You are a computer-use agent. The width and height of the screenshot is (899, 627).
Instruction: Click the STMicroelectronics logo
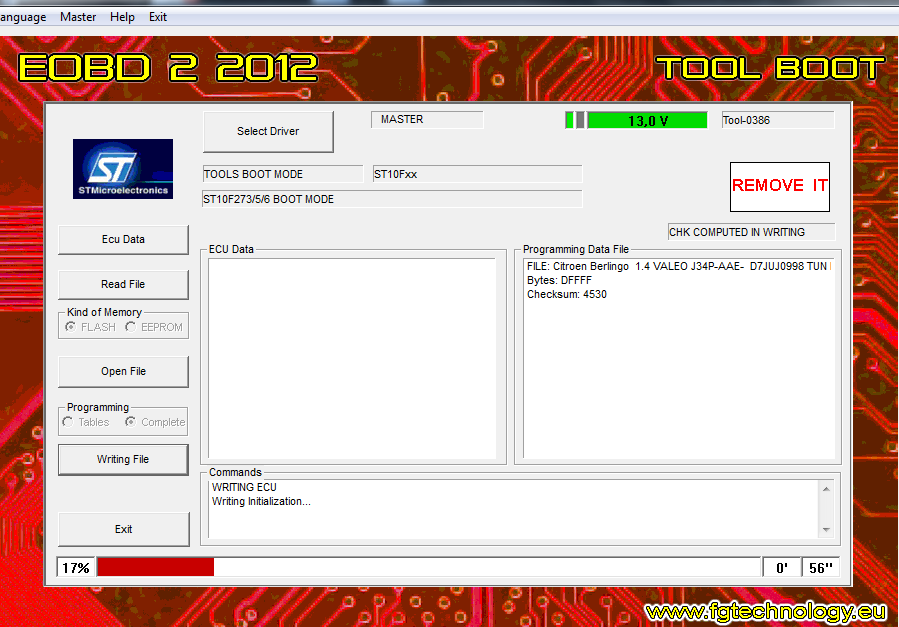(x=123, y=169)
